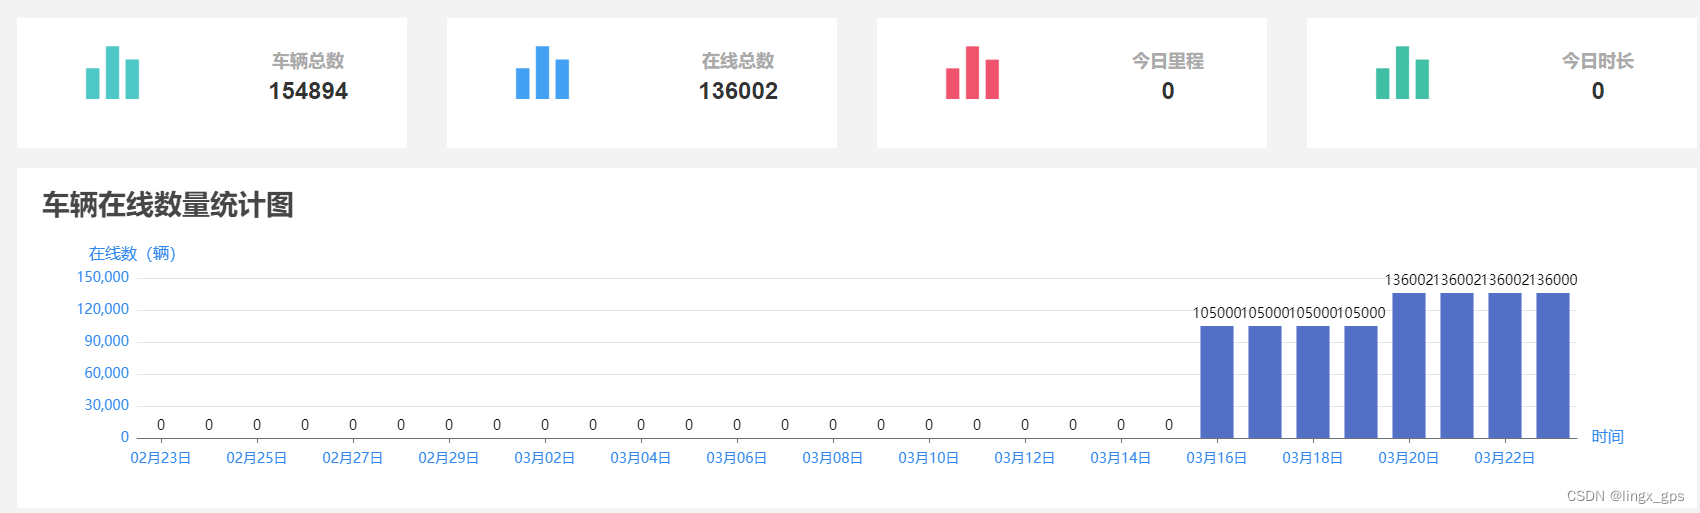The height and width of the screenshot is (513, 1700).
Task: Click the green bar chart icon for 今日时长
Action: (x=1402, y=72)
